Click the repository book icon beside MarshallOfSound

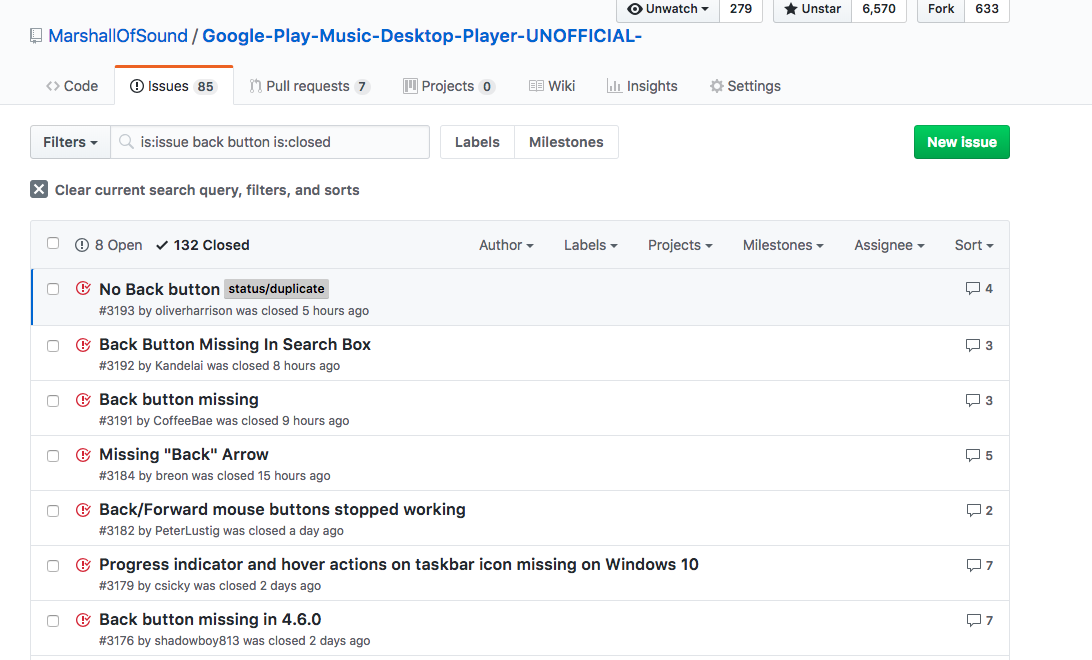tap(36, 36)
